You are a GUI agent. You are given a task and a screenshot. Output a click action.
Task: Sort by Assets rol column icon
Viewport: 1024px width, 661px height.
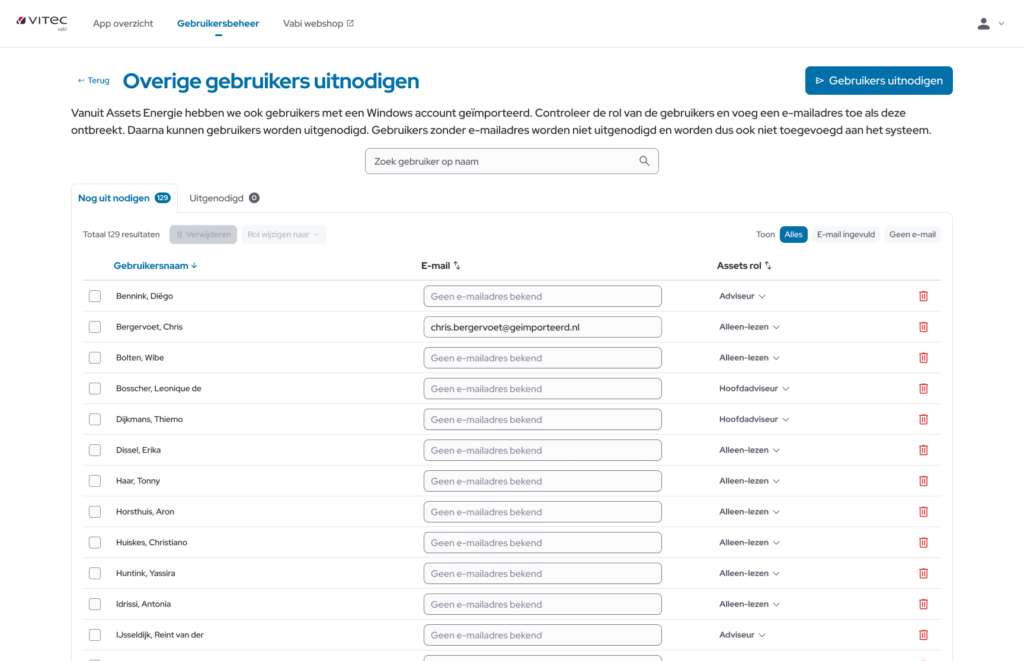coord(768,266)
